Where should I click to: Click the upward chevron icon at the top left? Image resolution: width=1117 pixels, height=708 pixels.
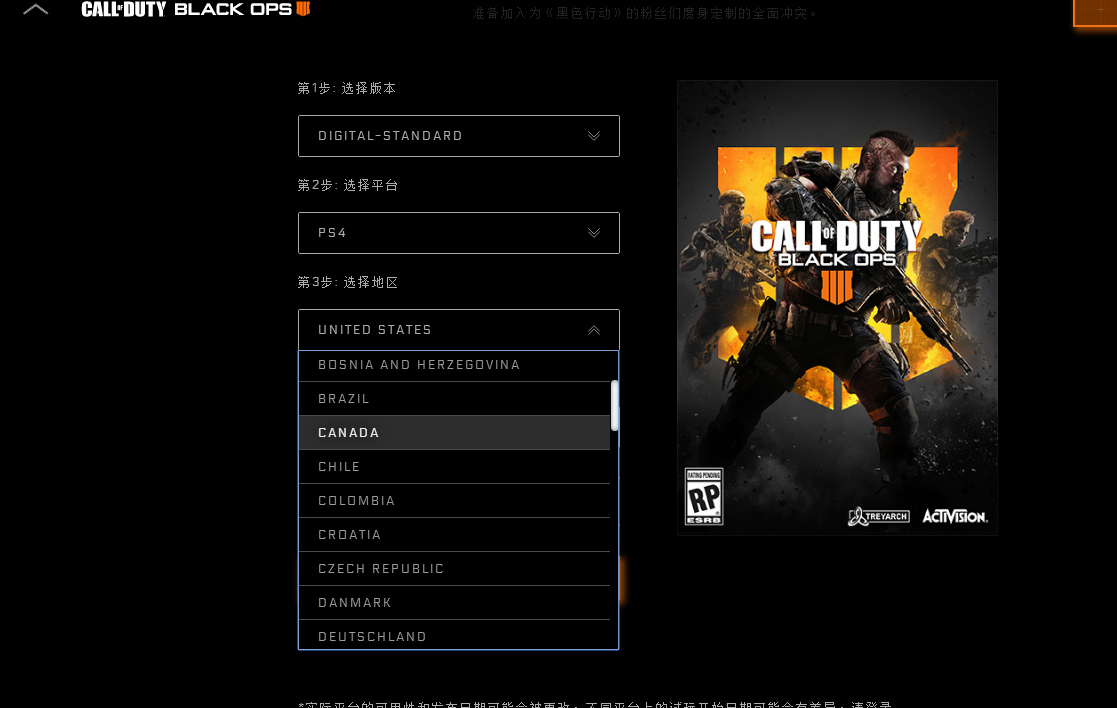[36, 9]
